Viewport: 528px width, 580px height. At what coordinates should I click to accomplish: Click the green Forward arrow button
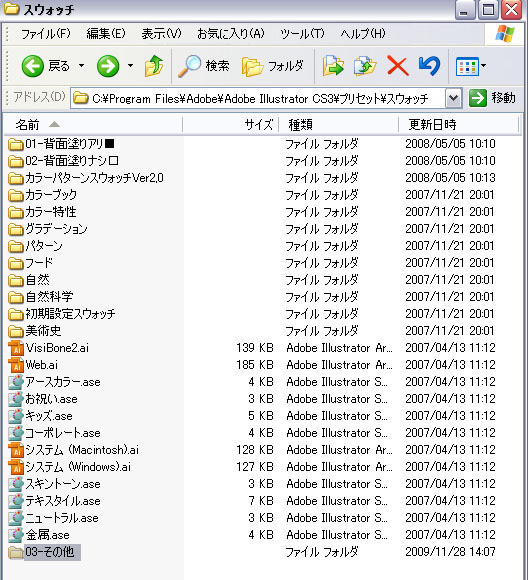108,66
